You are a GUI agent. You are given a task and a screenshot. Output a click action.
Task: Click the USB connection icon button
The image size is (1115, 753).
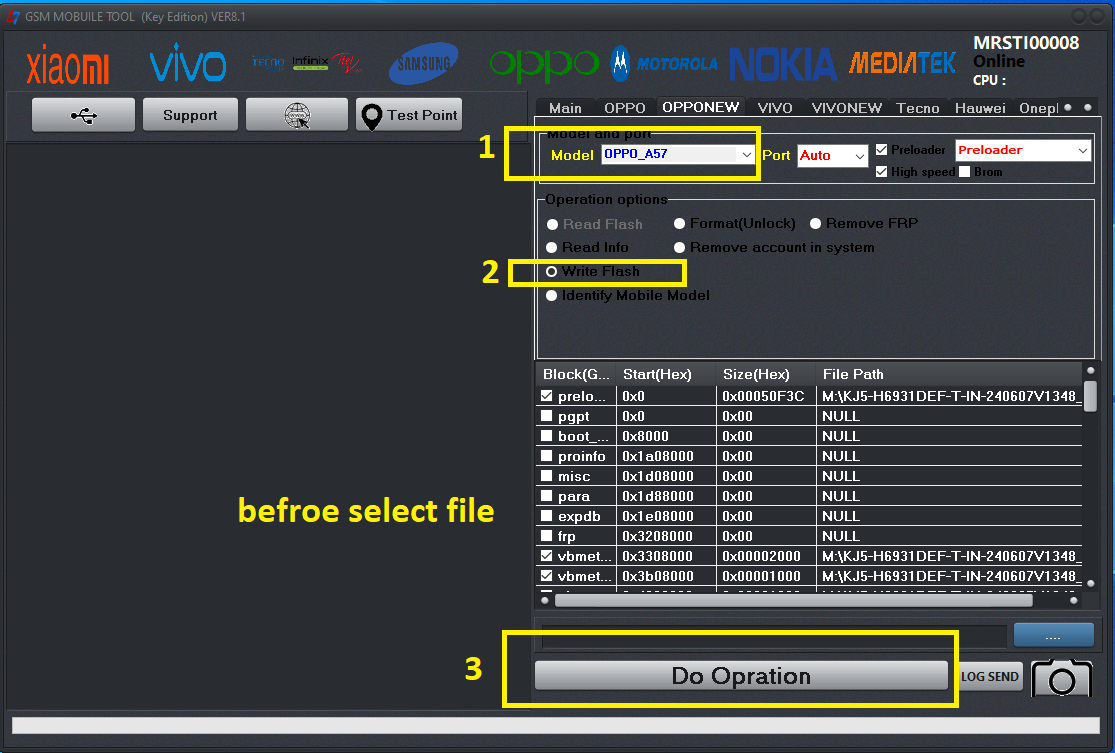coord(83,115)
